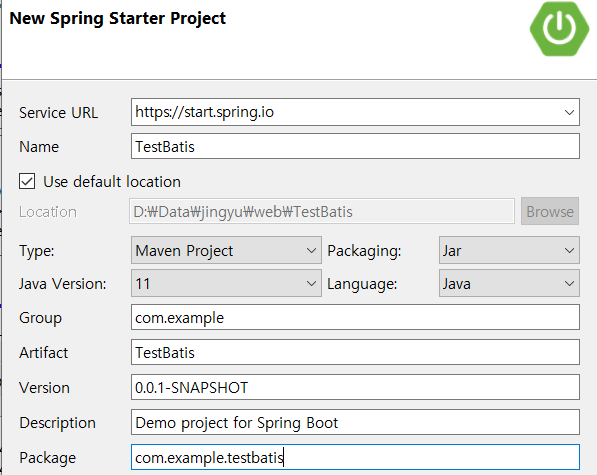Image resolution: width=597 pixels, height=475 pixels.
Task: Click the Service URL text https://start.spring.io
Action: (x=204, y=112)
